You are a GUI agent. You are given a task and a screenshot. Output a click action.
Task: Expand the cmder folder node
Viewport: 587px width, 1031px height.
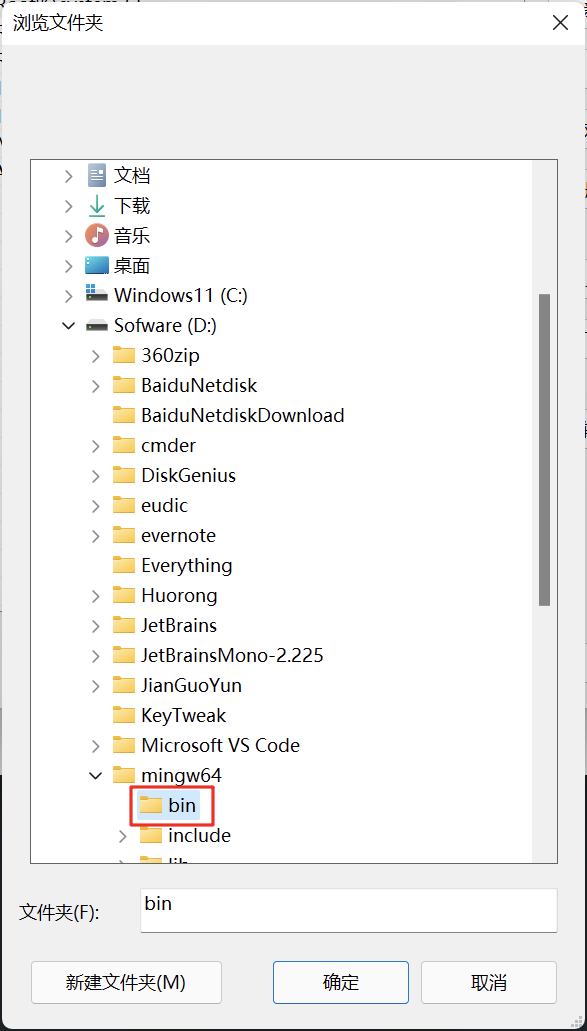[96, 445]
